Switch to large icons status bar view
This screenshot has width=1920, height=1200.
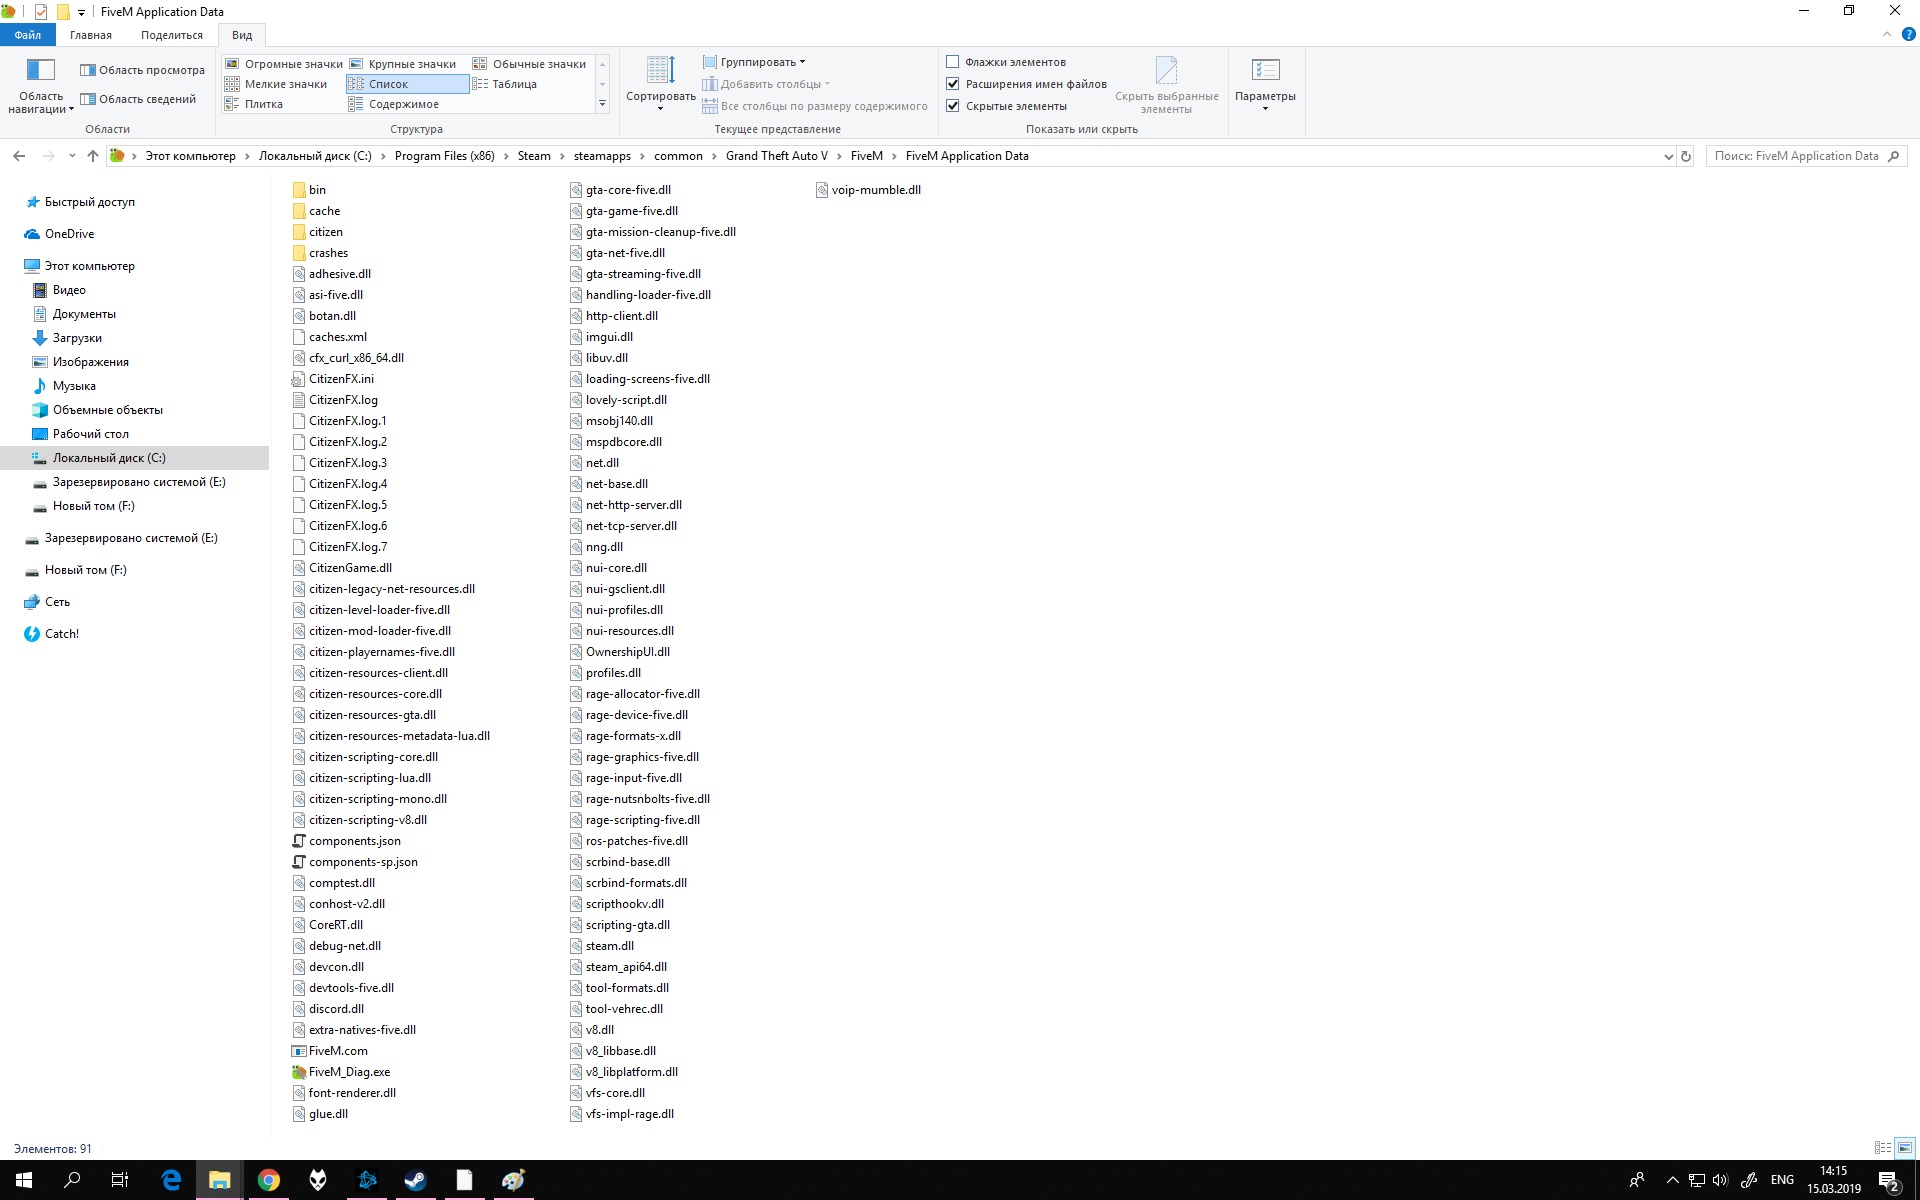pyautogui.click(x=1905, y=1148)
